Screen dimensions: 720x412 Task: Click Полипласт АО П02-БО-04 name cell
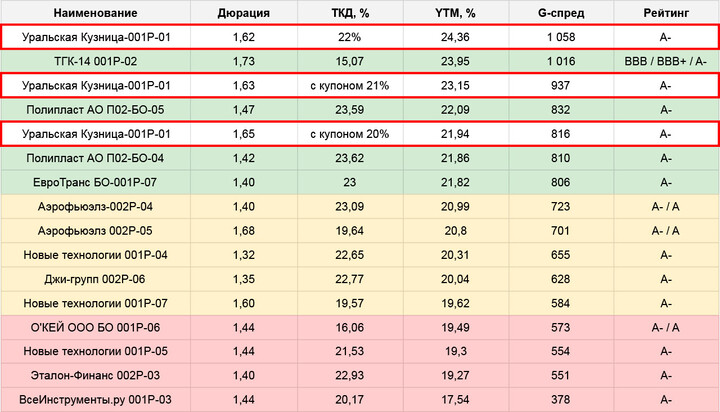(95, 158)
